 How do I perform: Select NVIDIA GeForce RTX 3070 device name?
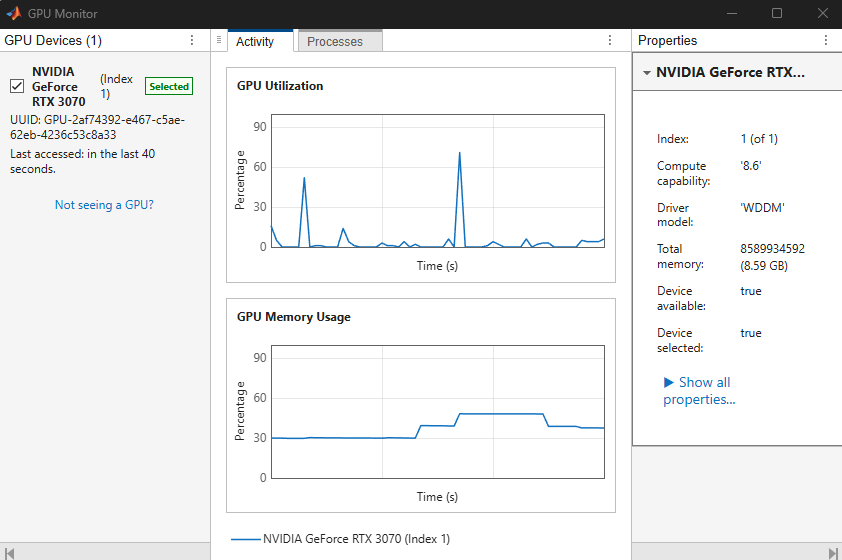click(59, 86)
